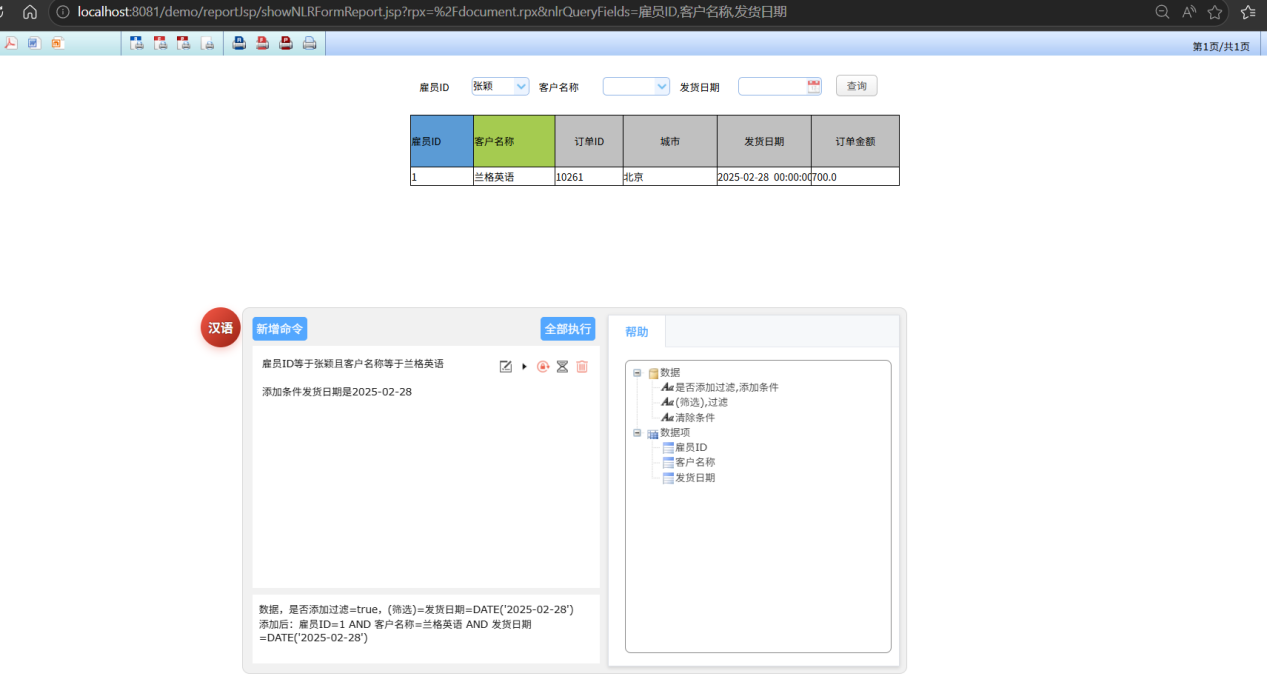Screen dimensions: 1267x682
Task: Click the orange export file icon
Action: pyautogui.click(x=57, y=43)
